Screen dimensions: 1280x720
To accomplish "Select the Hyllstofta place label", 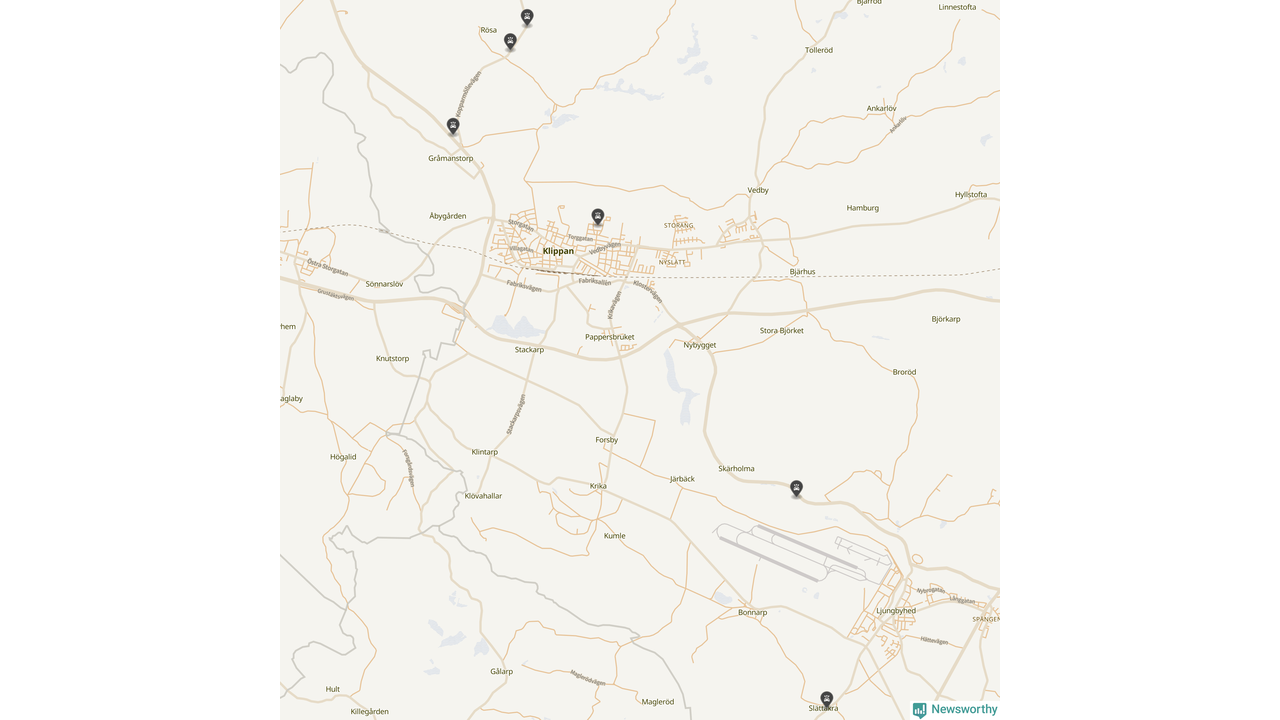I will pyautogui.click(x=971, y=195).
